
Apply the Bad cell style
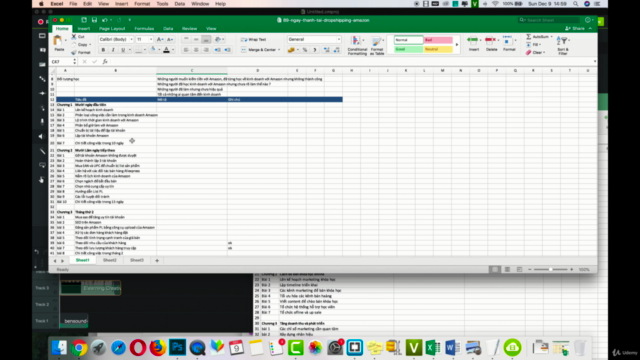438,40
